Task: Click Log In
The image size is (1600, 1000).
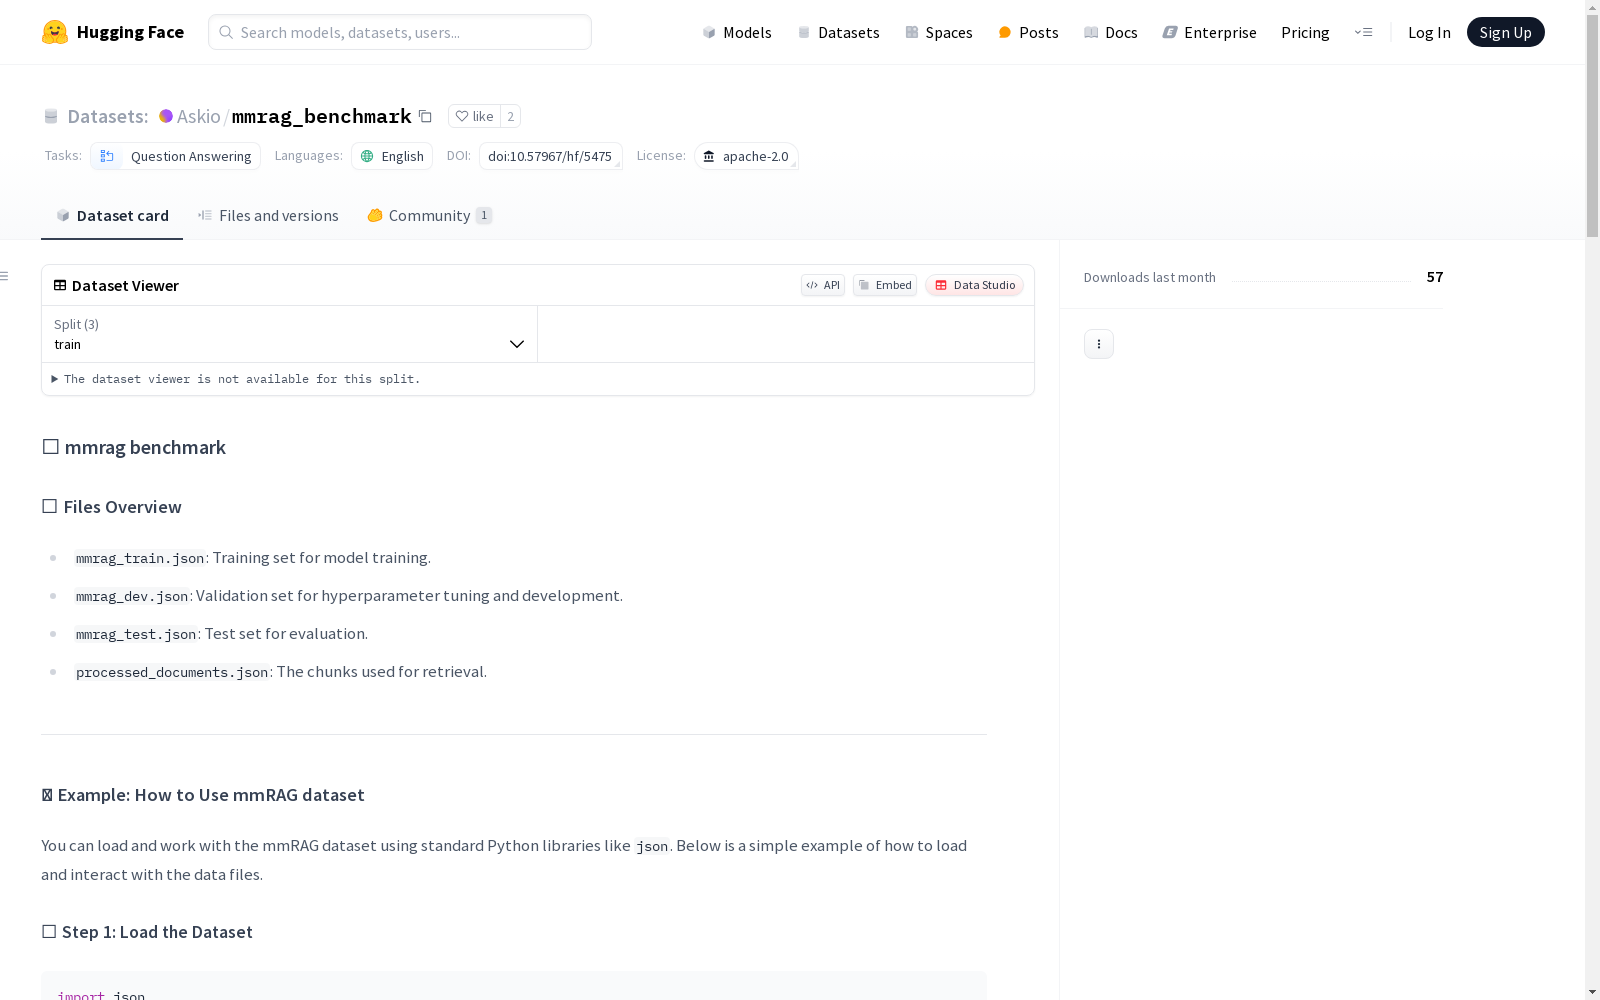Action: 1429,32
